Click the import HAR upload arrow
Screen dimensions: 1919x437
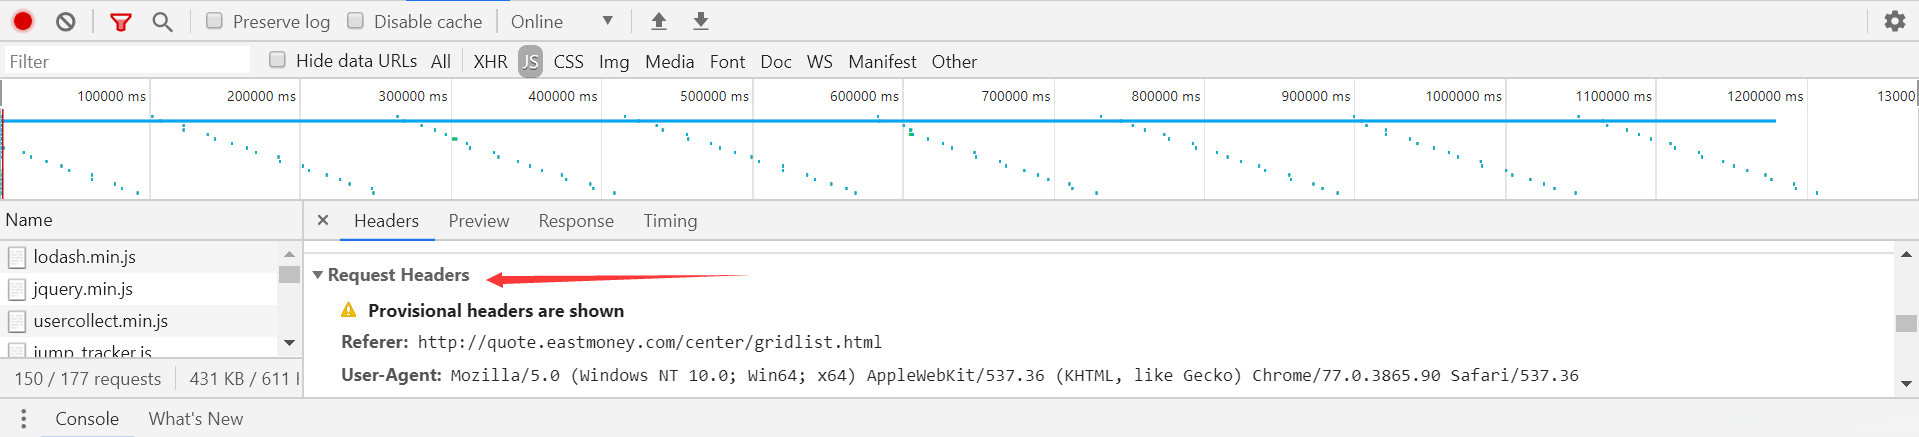point(658,21)
